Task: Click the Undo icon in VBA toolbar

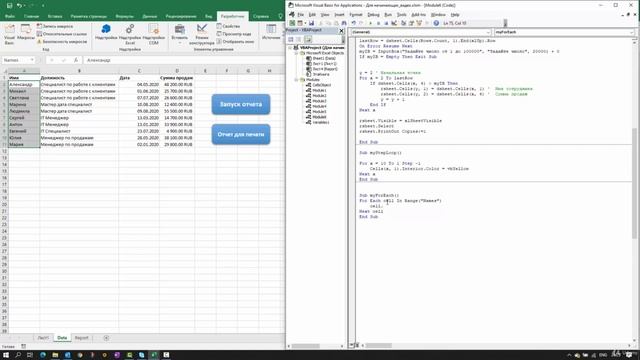Action: point(353,23)
